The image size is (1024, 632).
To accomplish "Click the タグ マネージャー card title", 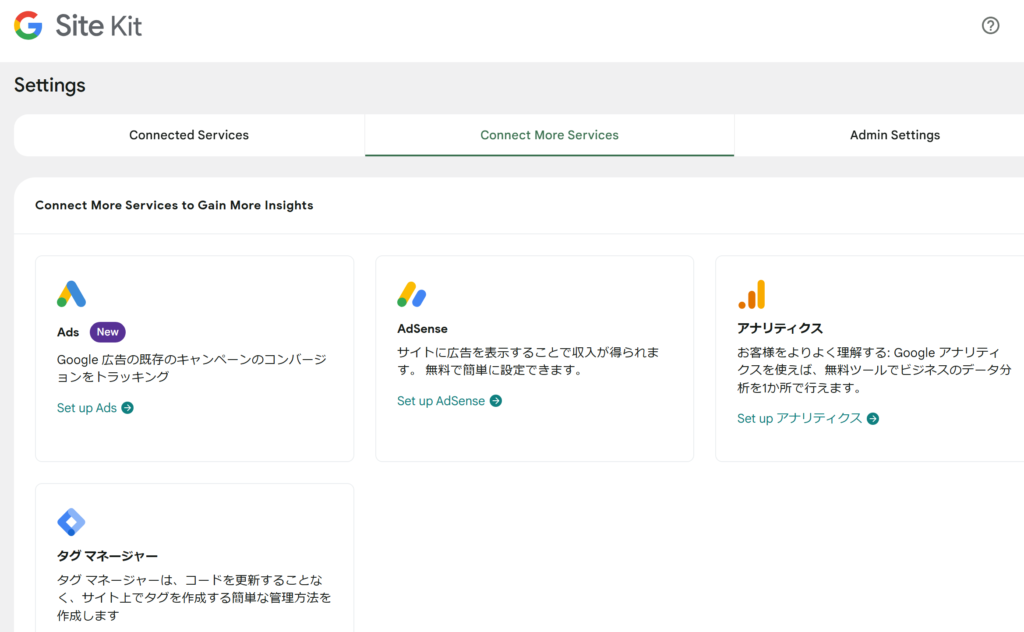I will (107, 556).
